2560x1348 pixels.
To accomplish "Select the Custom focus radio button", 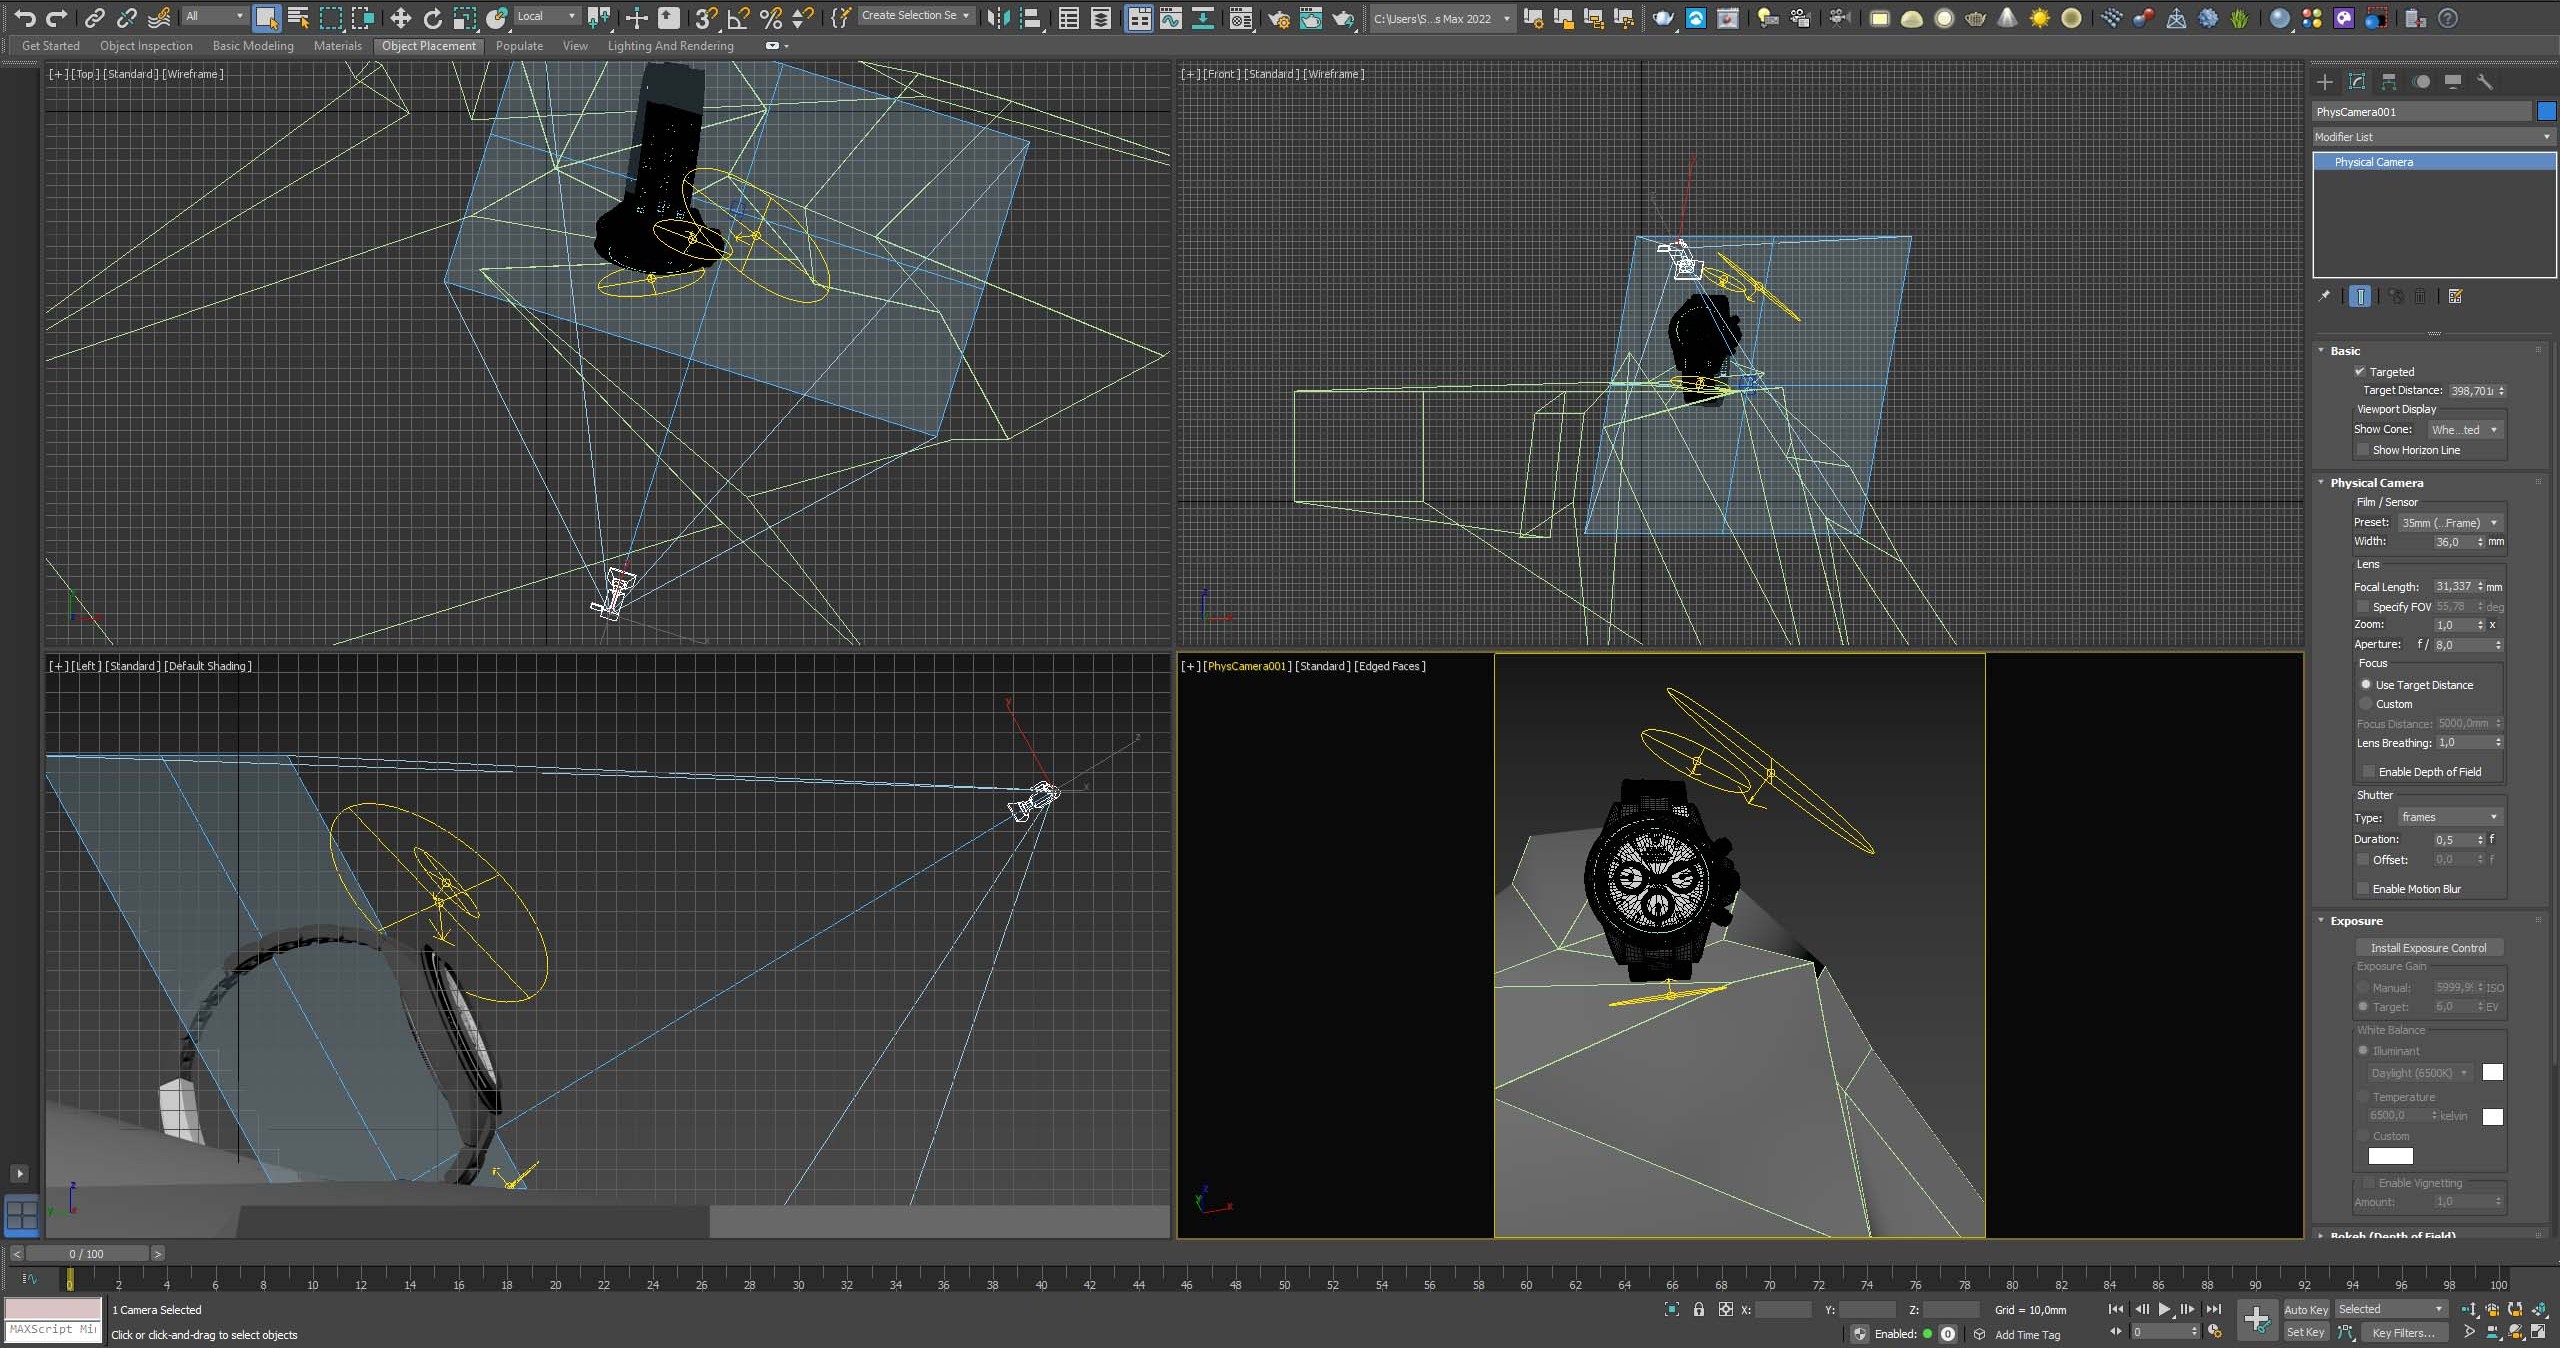I will [2366, 704].
